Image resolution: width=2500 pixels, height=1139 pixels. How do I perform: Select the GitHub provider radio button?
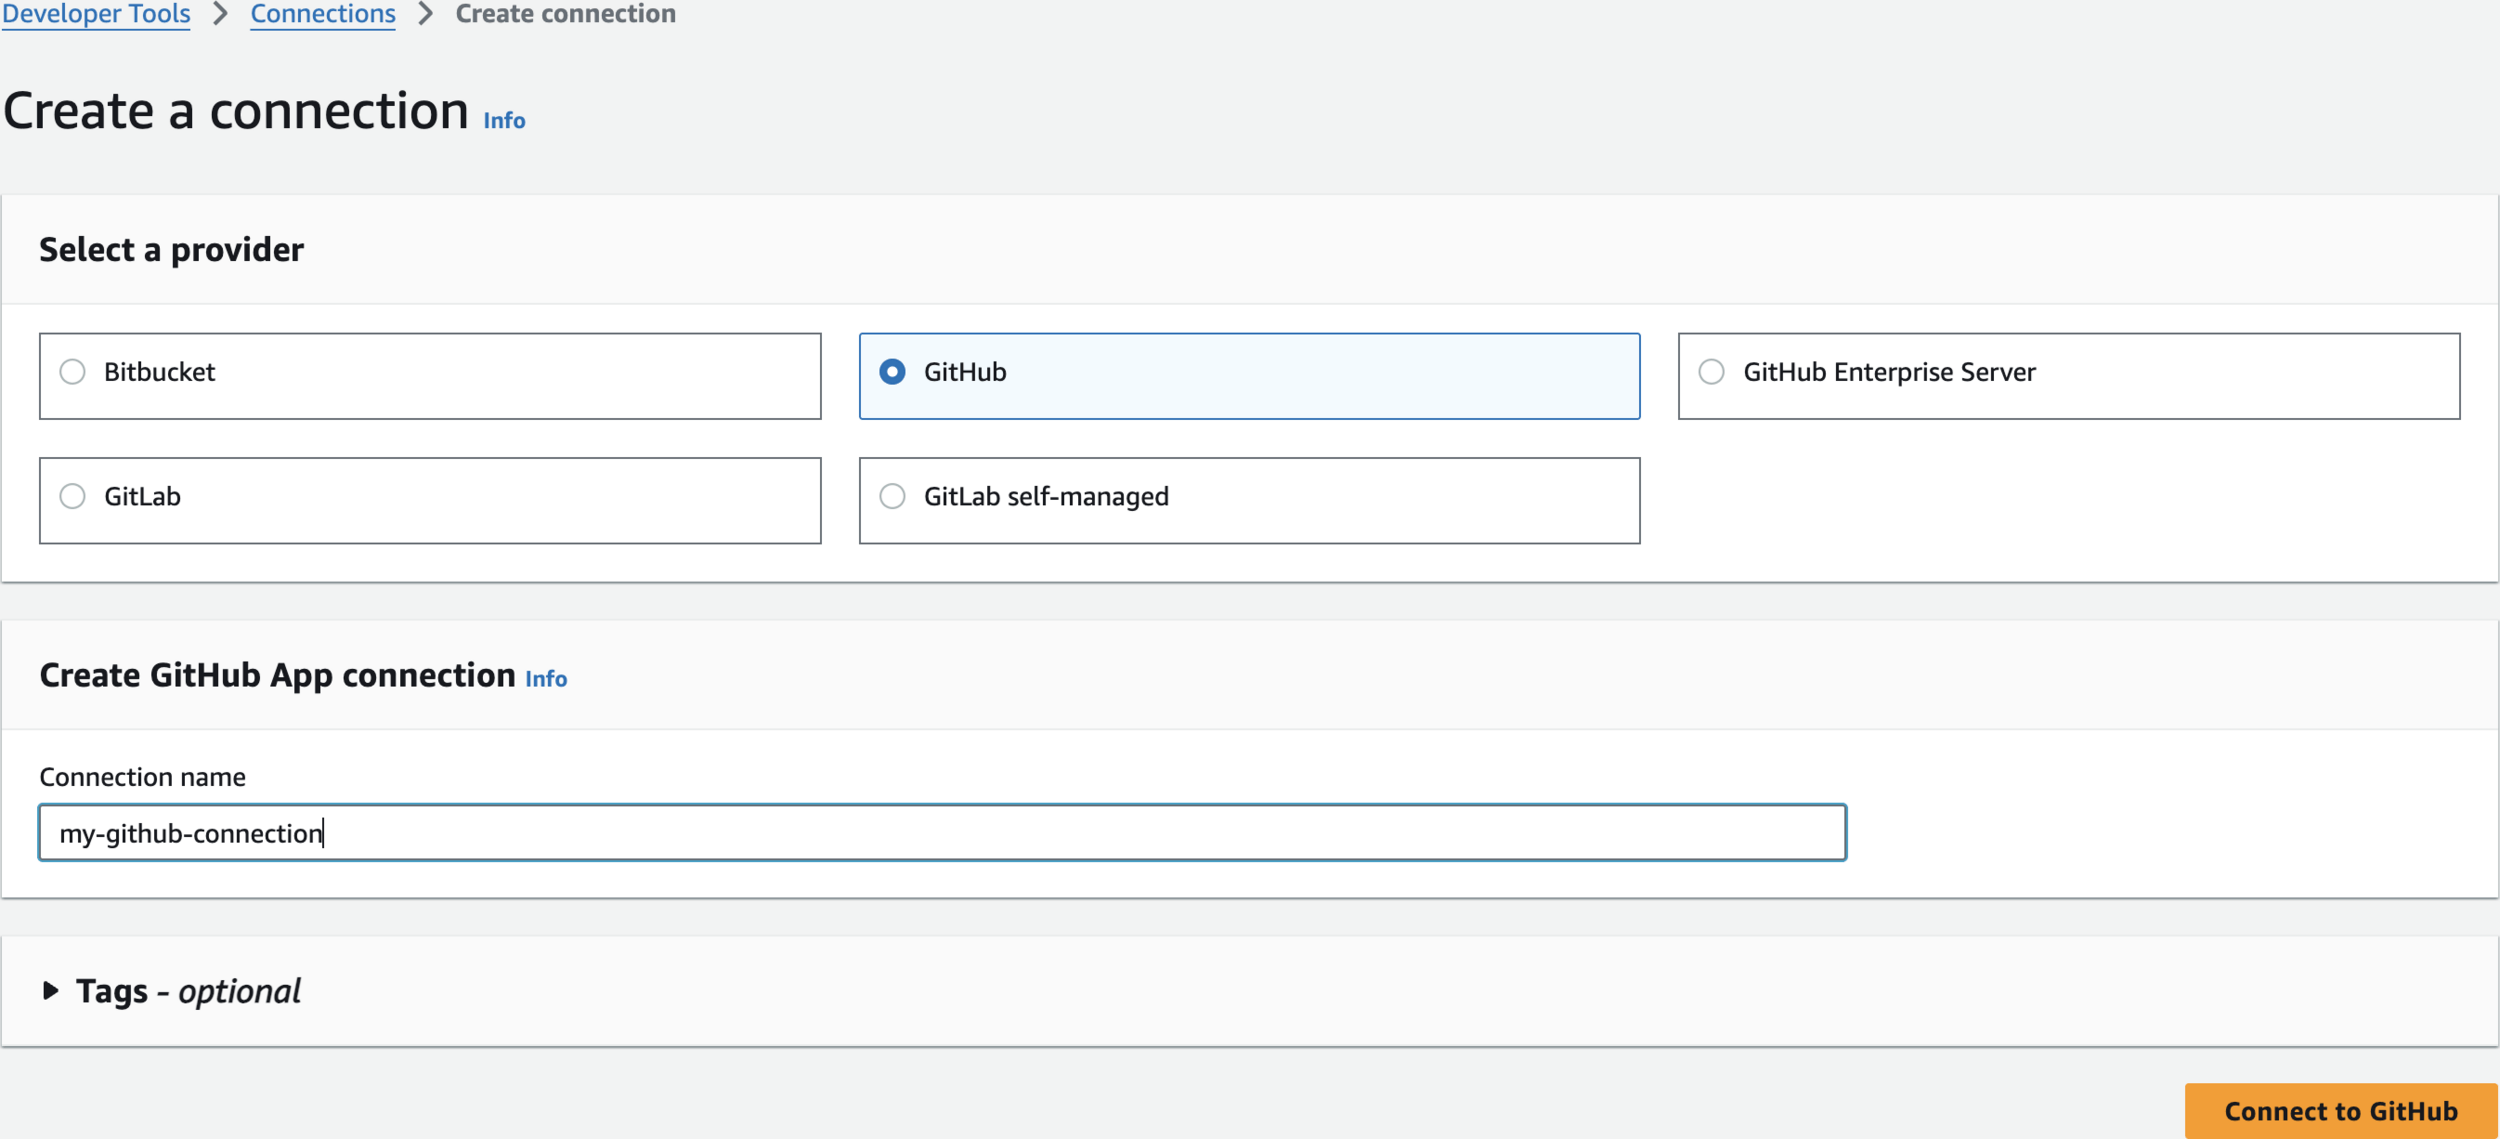coord(892,372)
